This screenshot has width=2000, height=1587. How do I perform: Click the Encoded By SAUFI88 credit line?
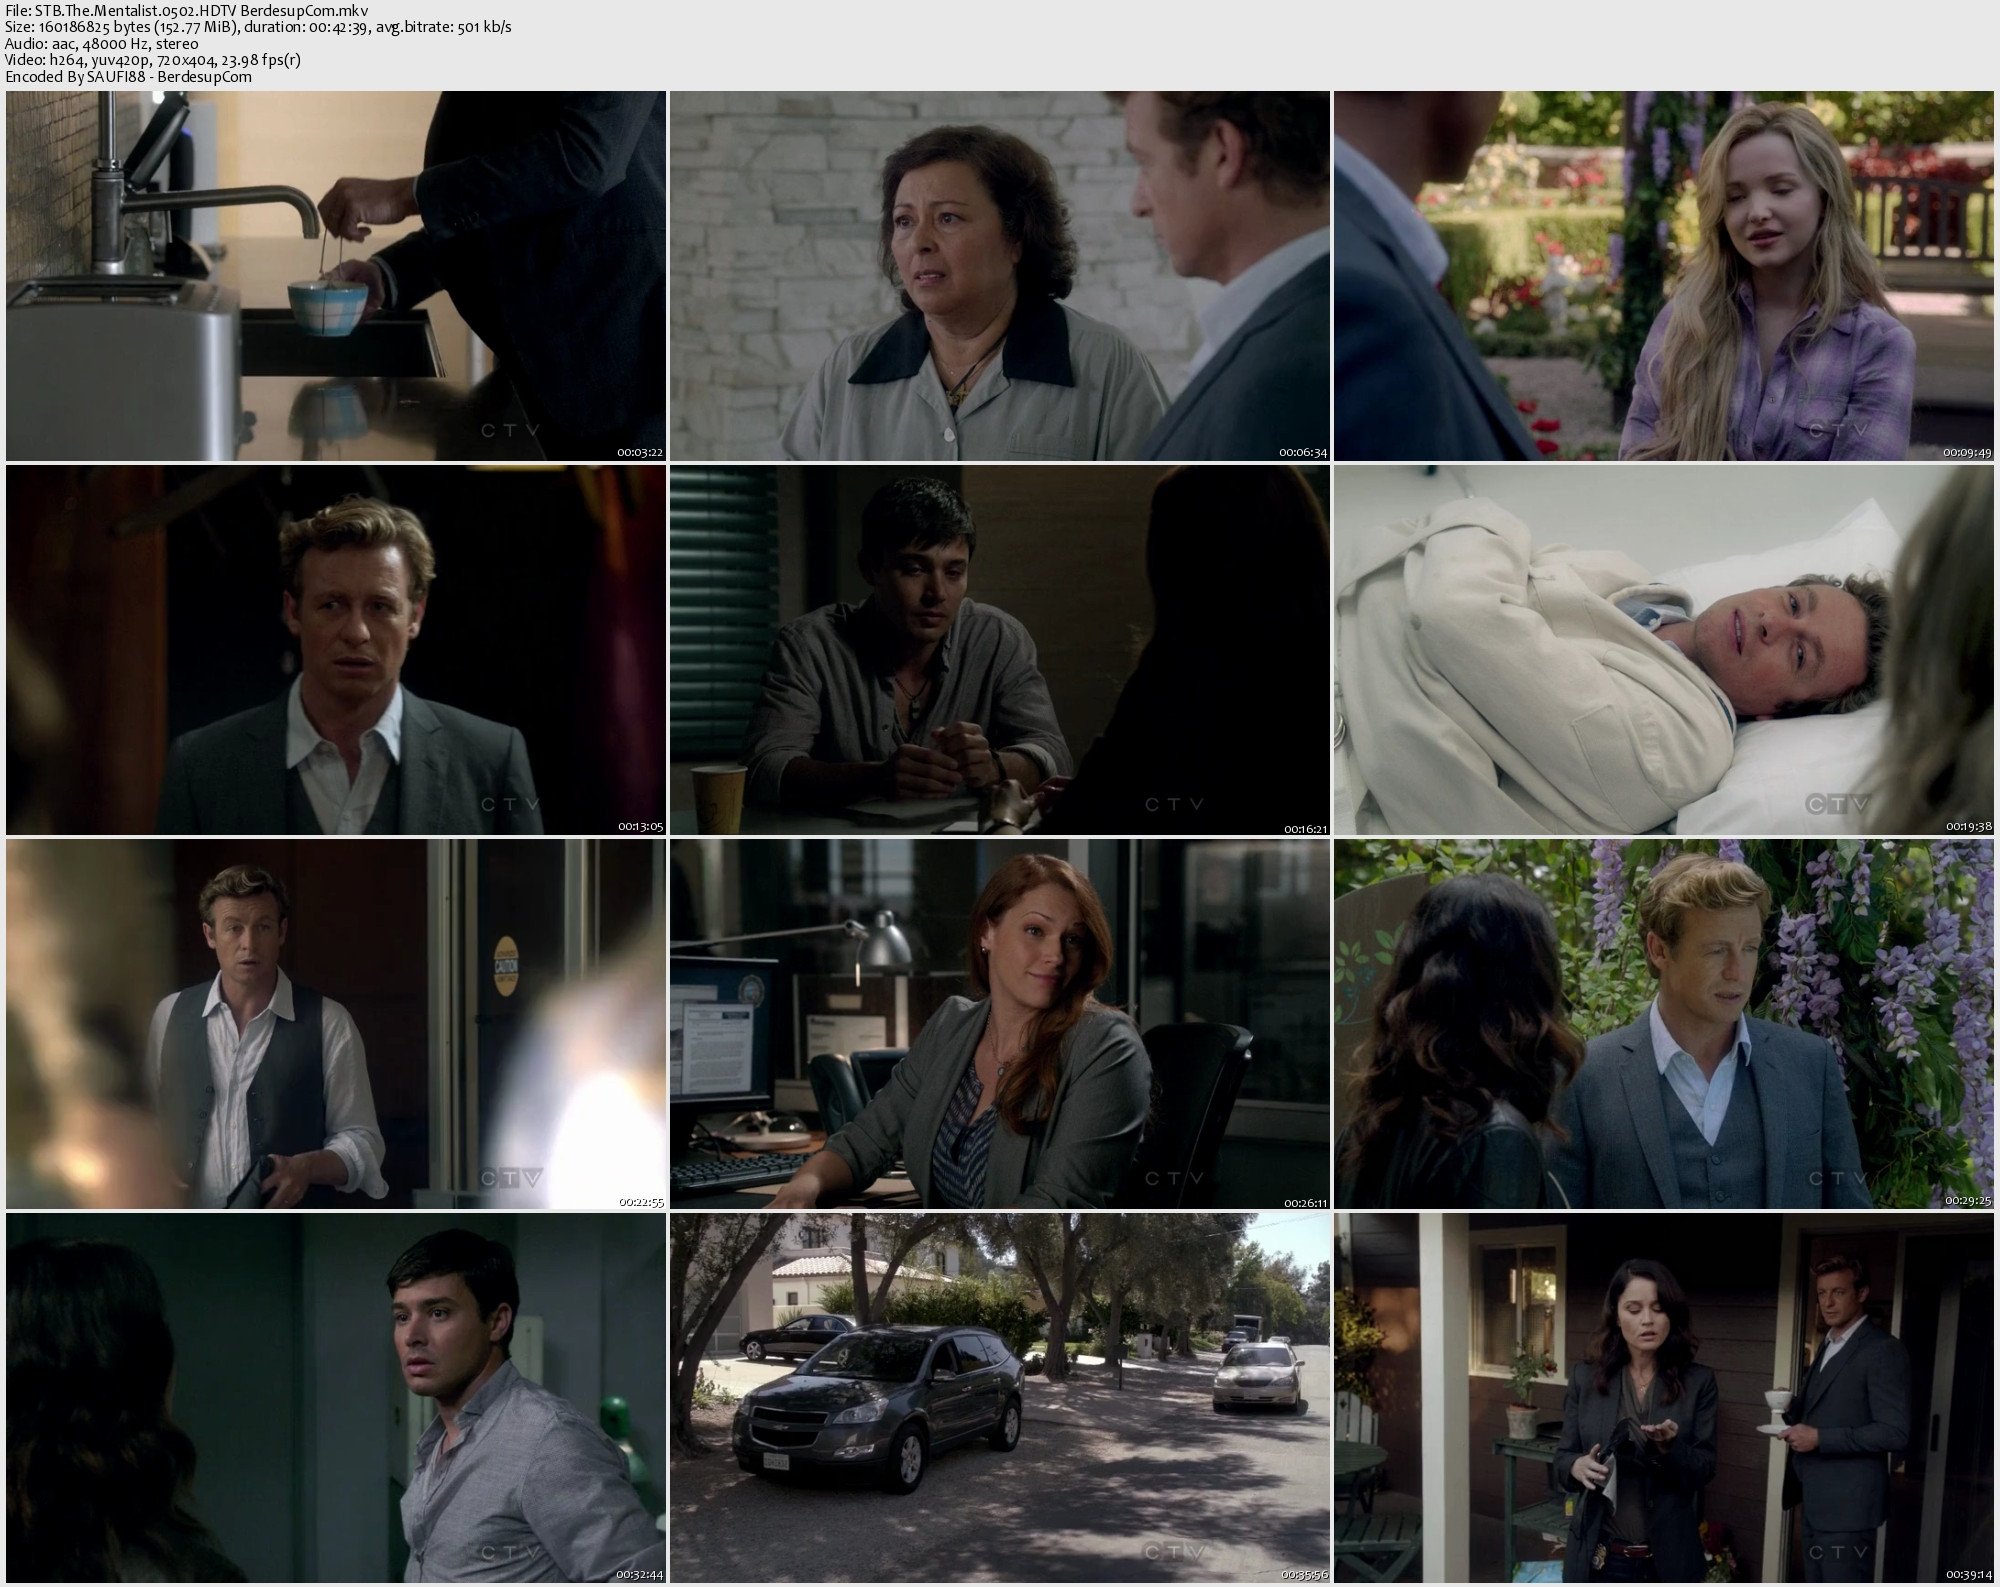(x=128, y=77)
